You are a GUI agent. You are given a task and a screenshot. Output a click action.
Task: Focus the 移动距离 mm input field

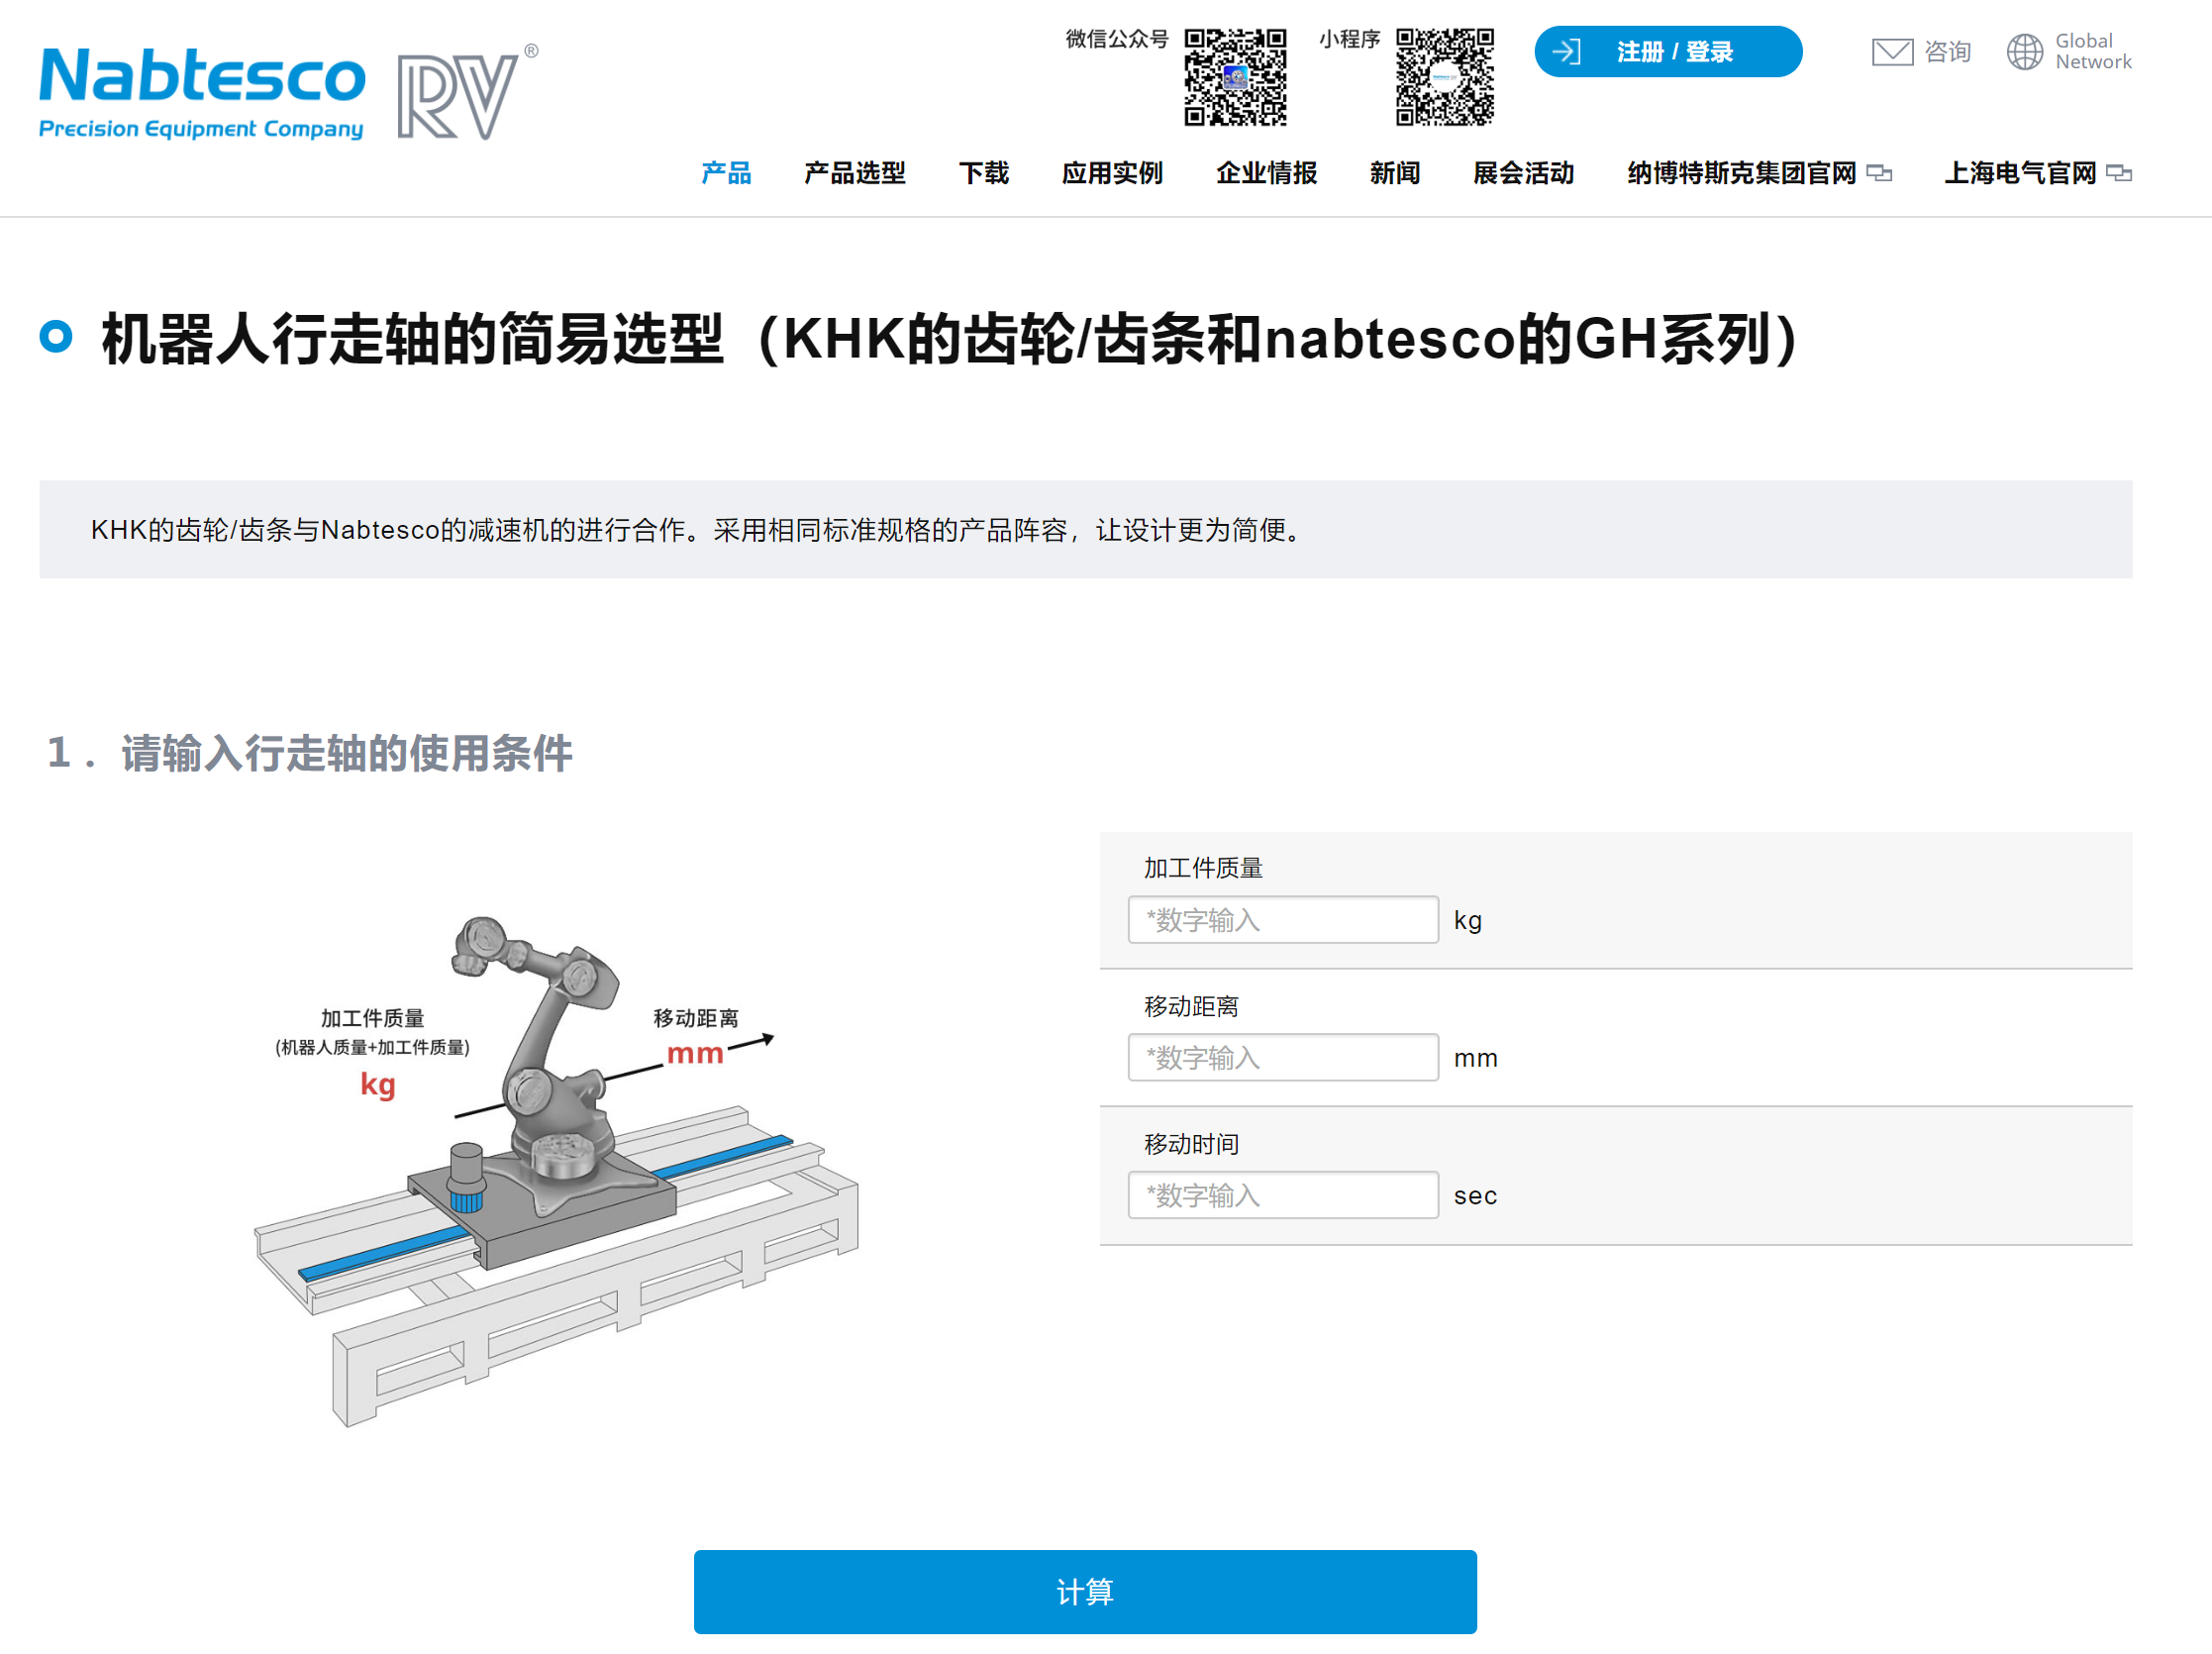[1283, 1058]
